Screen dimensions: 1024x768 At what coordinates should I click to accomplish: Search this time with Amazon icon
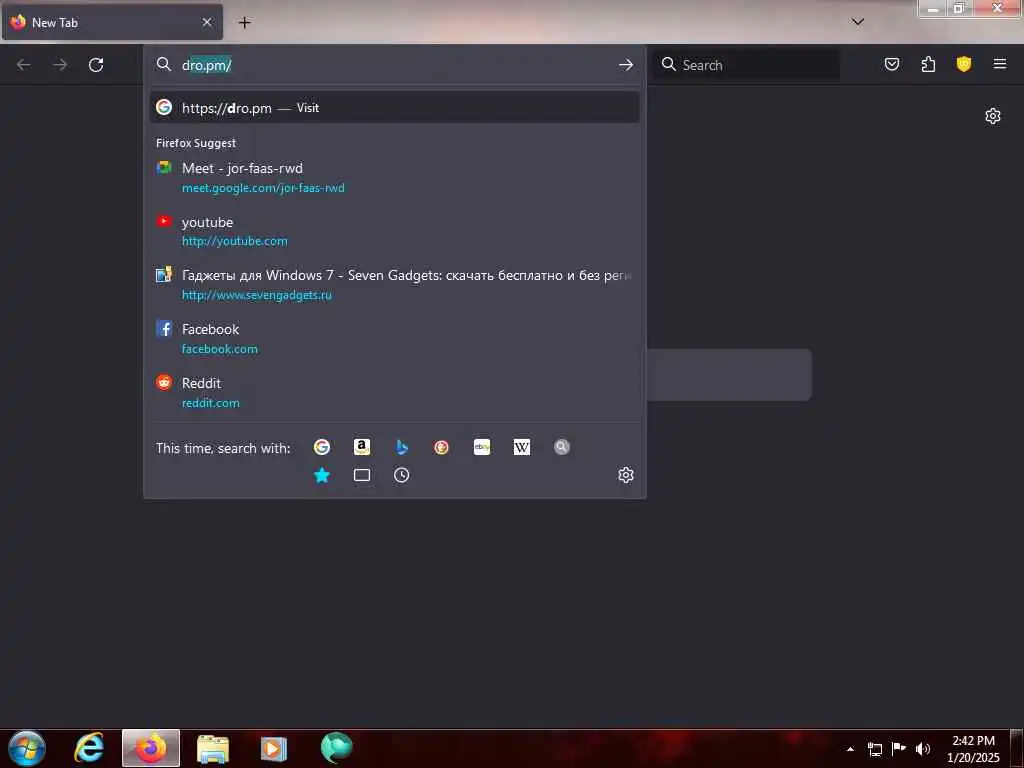click(362, 447)
